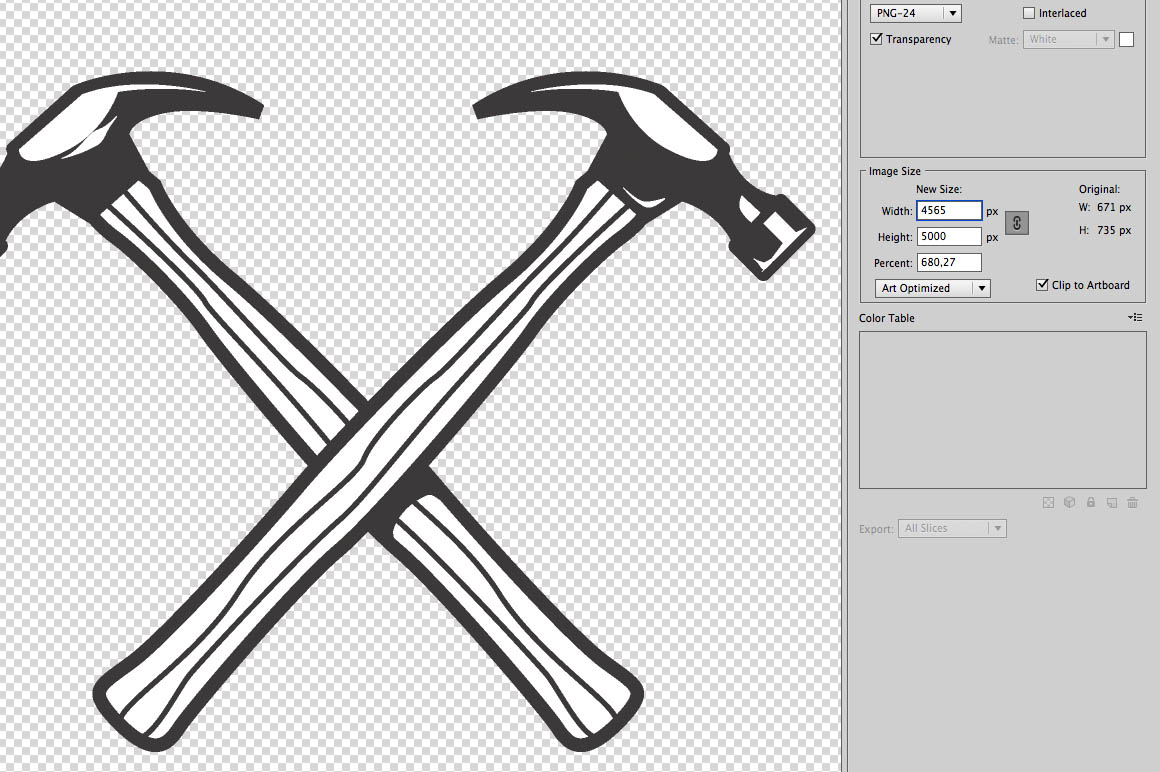
Task: Click the web-safe cube icon under Color Table
Action: click(x=1069, y=503)
